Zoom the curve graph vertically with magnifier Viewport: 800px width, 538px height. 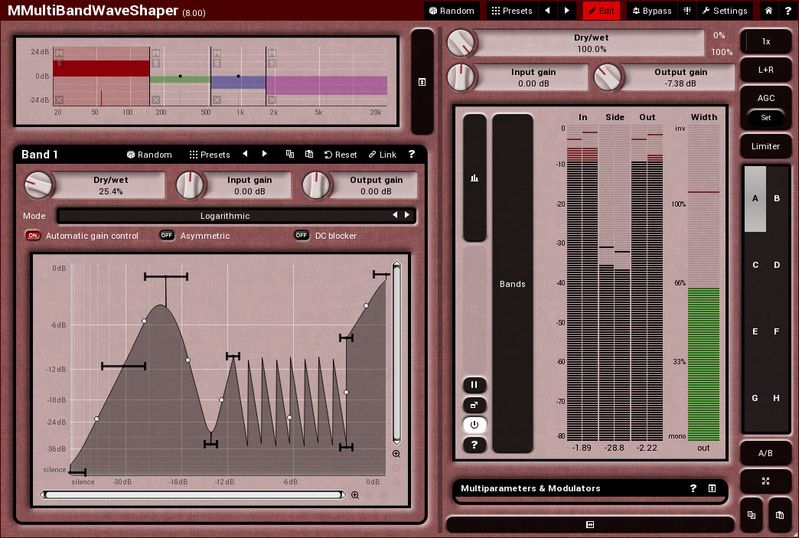click(x=396, y=453)
